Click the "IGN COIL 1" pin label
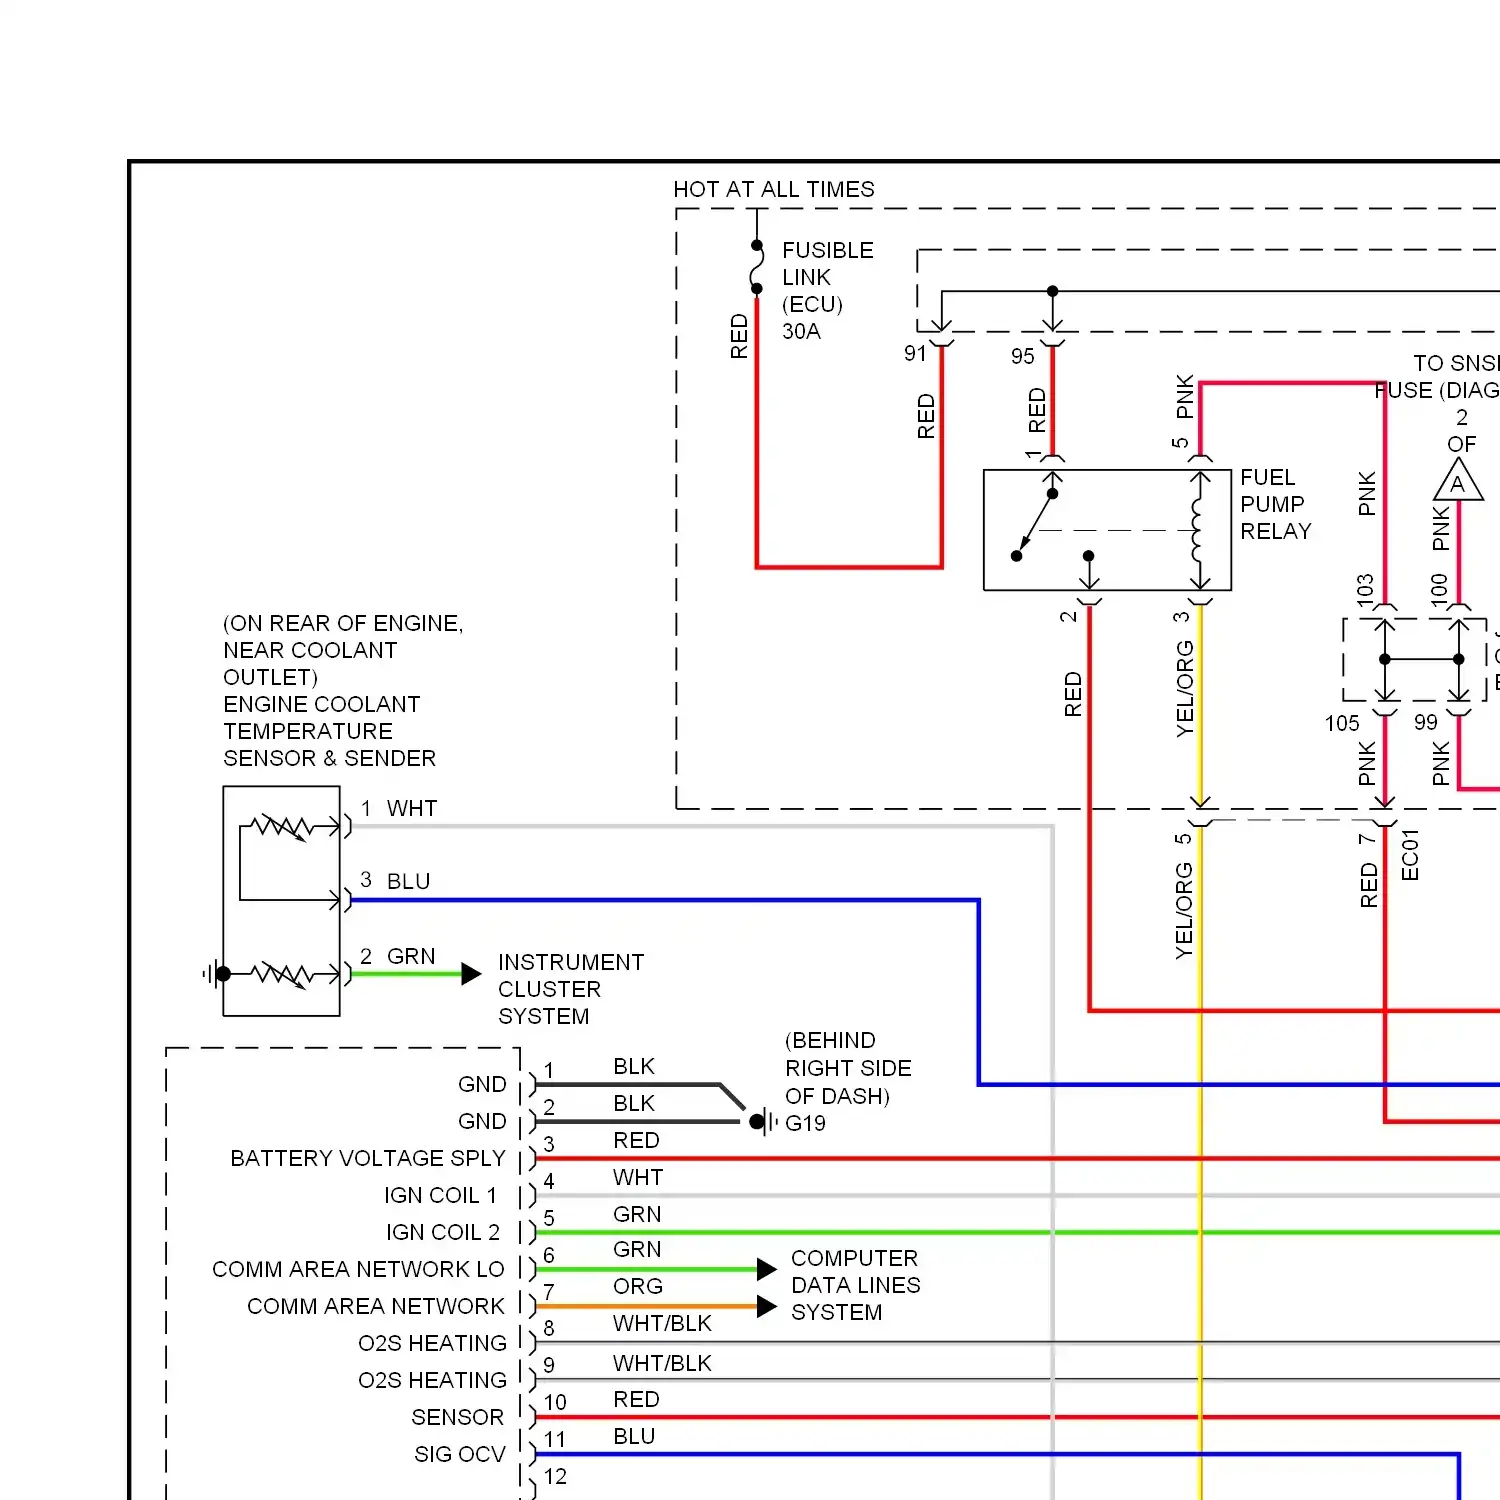Screen dimensions: 1500x1500 (x=440, y=1195)
